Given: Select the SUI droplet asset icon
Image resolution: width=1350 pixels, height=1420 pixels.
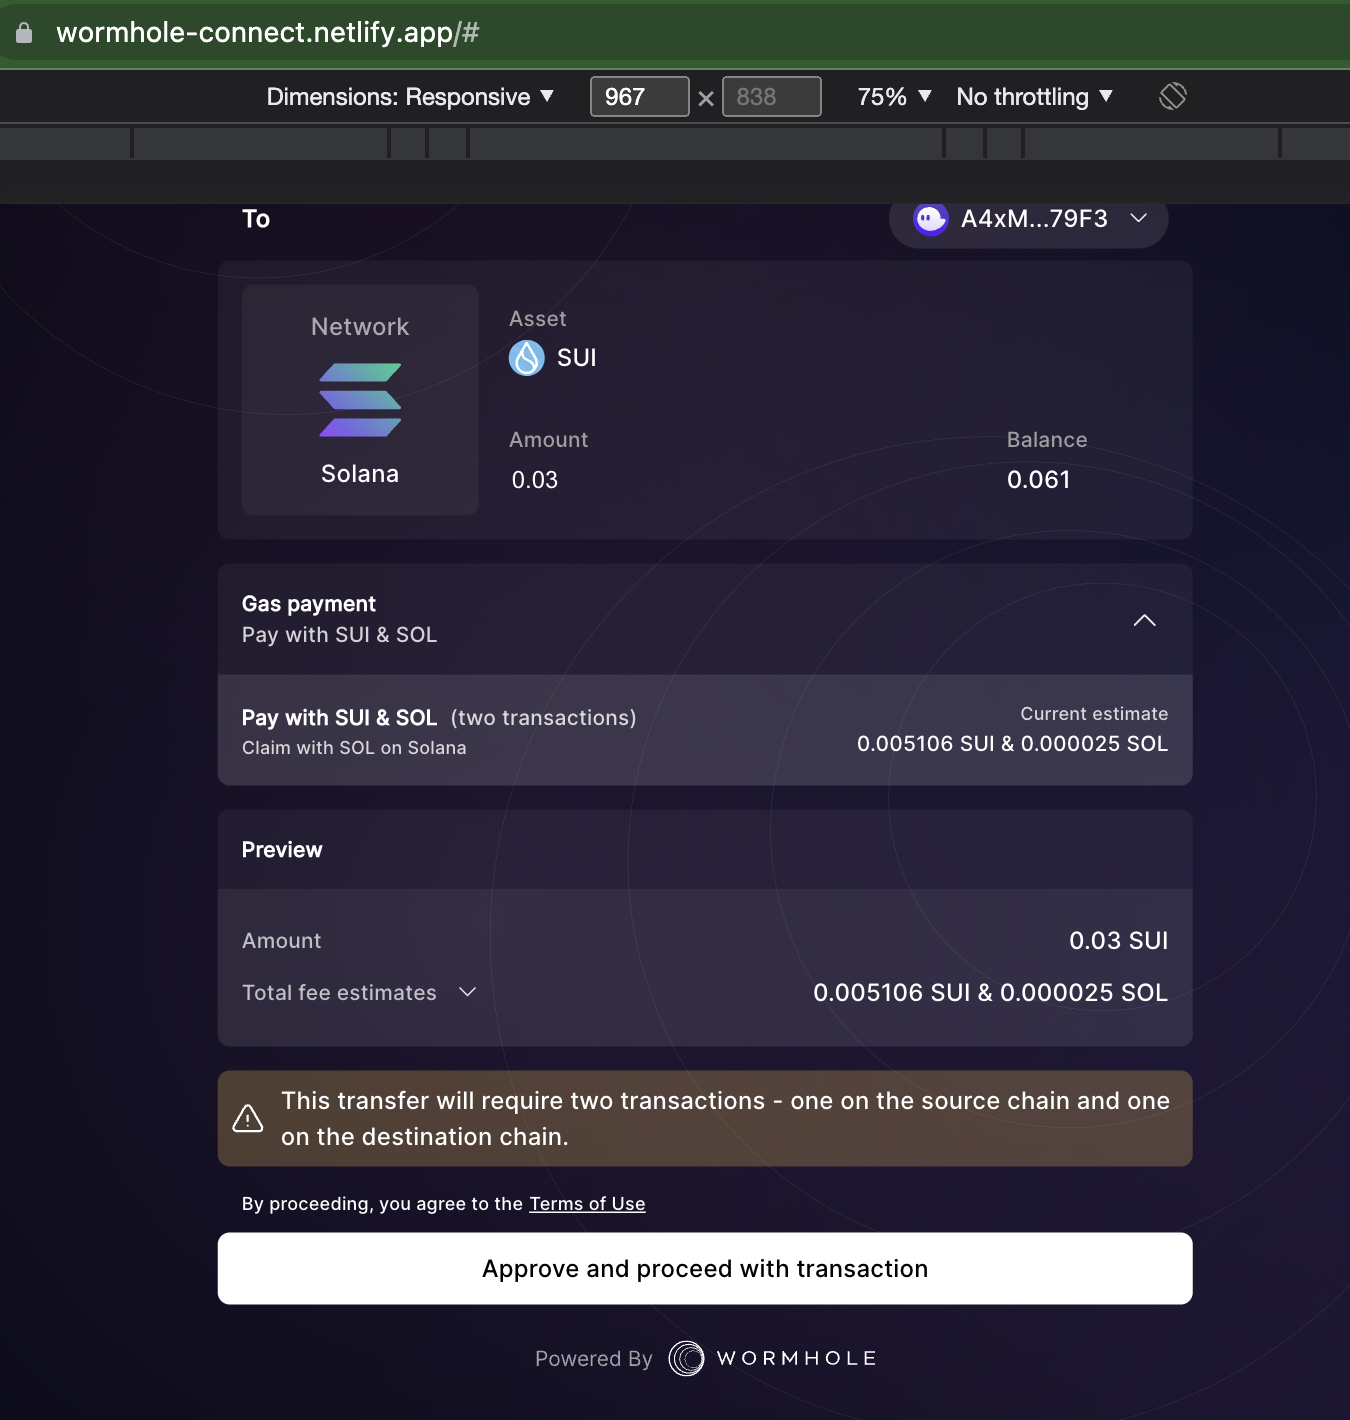Looking at the screenshot, I should 525,358.
